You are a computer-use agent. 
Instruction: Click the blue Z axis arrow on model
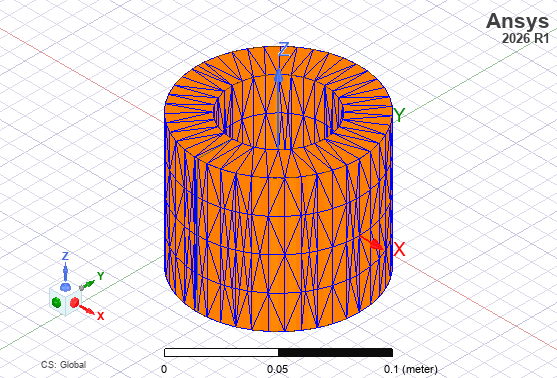(x=279, y=108)
